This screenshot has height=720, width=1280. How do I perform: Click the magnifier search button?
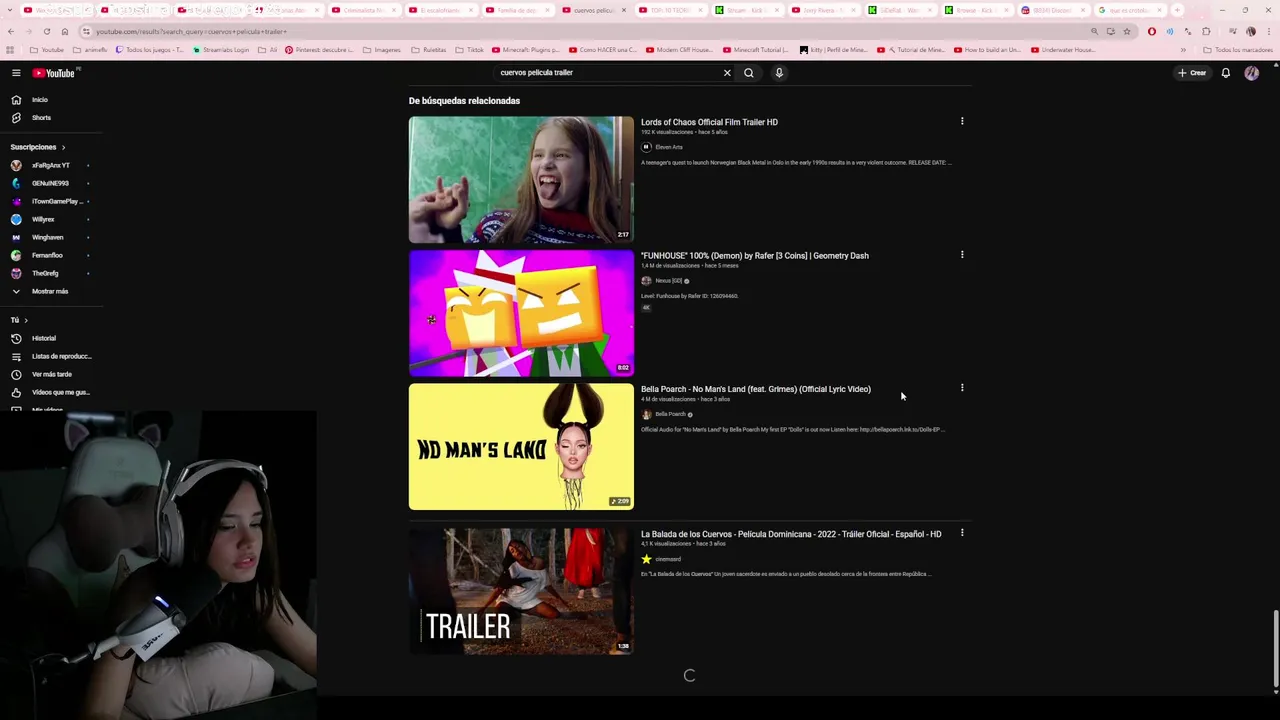(x=749, y=73)
